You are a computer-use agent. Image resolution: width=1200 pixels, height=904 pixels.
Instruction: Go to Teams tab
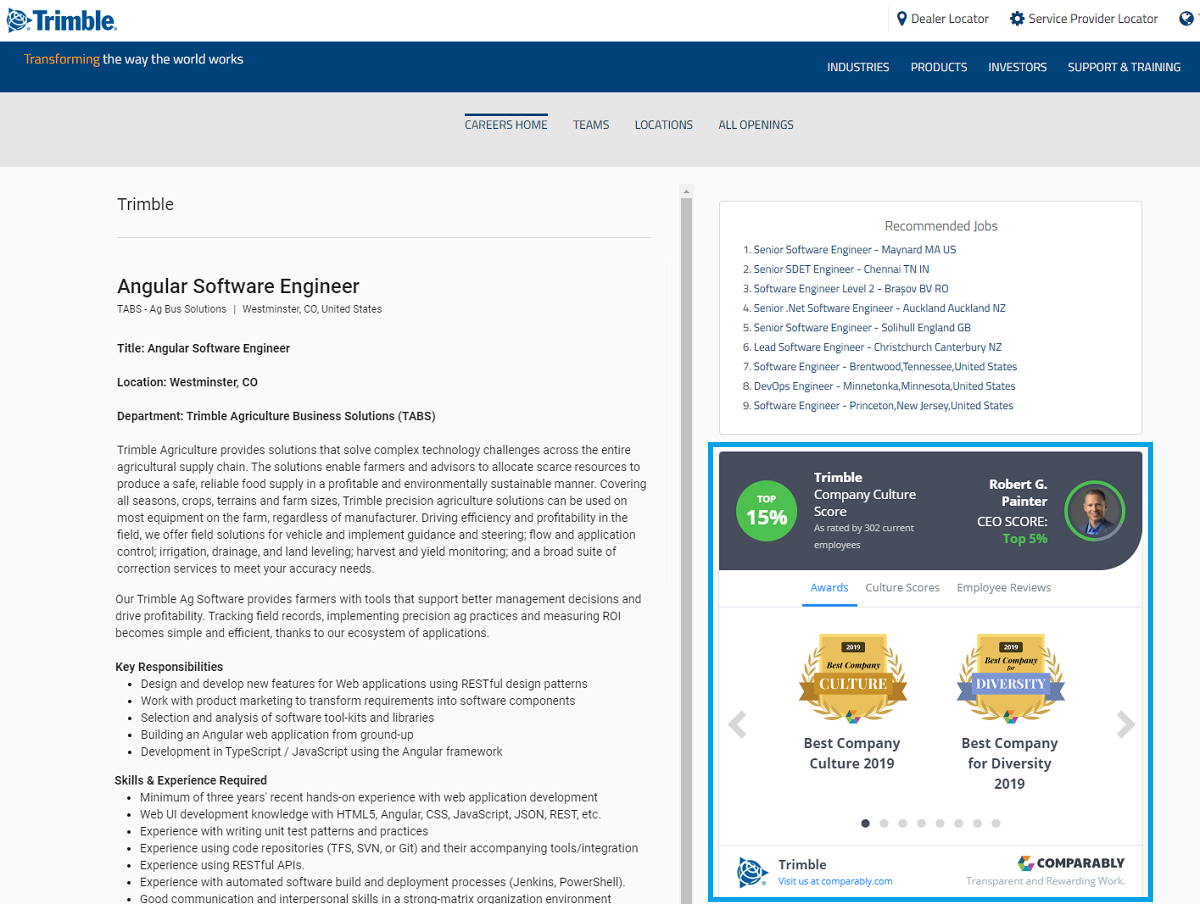pos(591,125)
